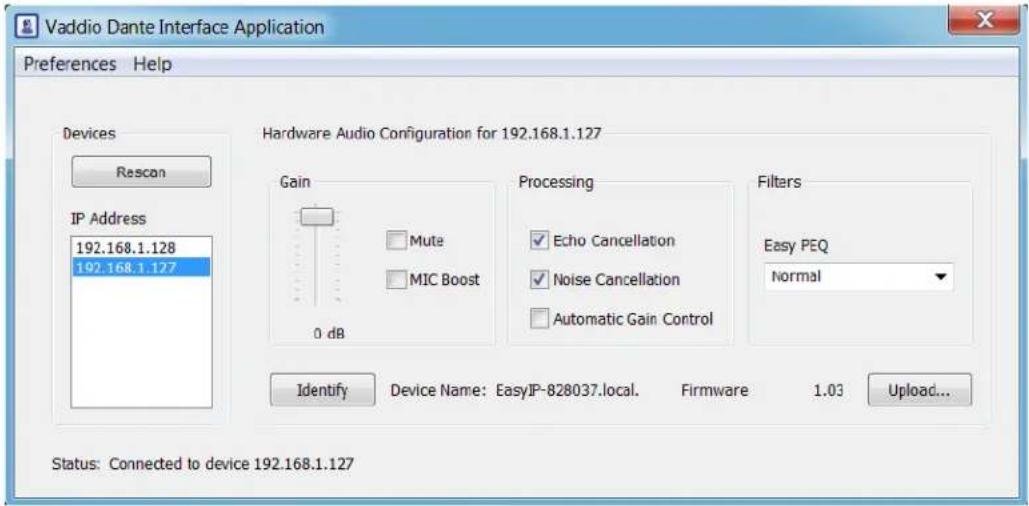This screenshot has width=1029, height=506.
Task: Select device 192.168.1.127 in list
Action: pyautogui.click(x=141, y=266)
